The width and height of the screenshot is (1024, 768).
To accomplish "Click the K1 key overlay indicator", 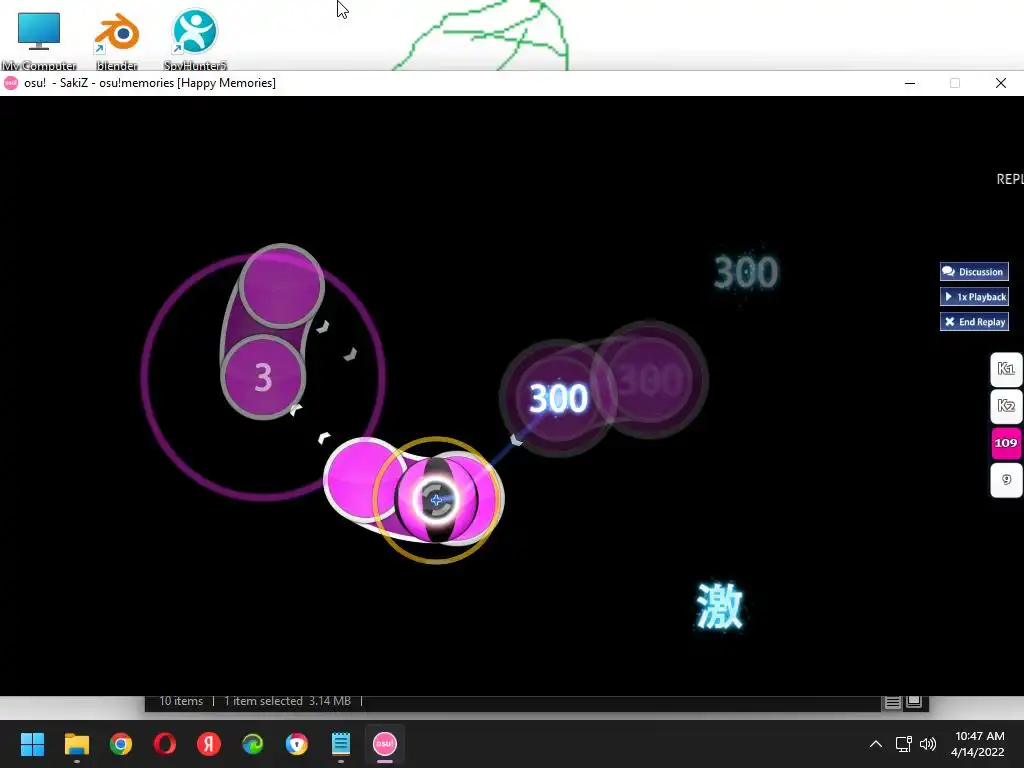I will coord(1006,369).
